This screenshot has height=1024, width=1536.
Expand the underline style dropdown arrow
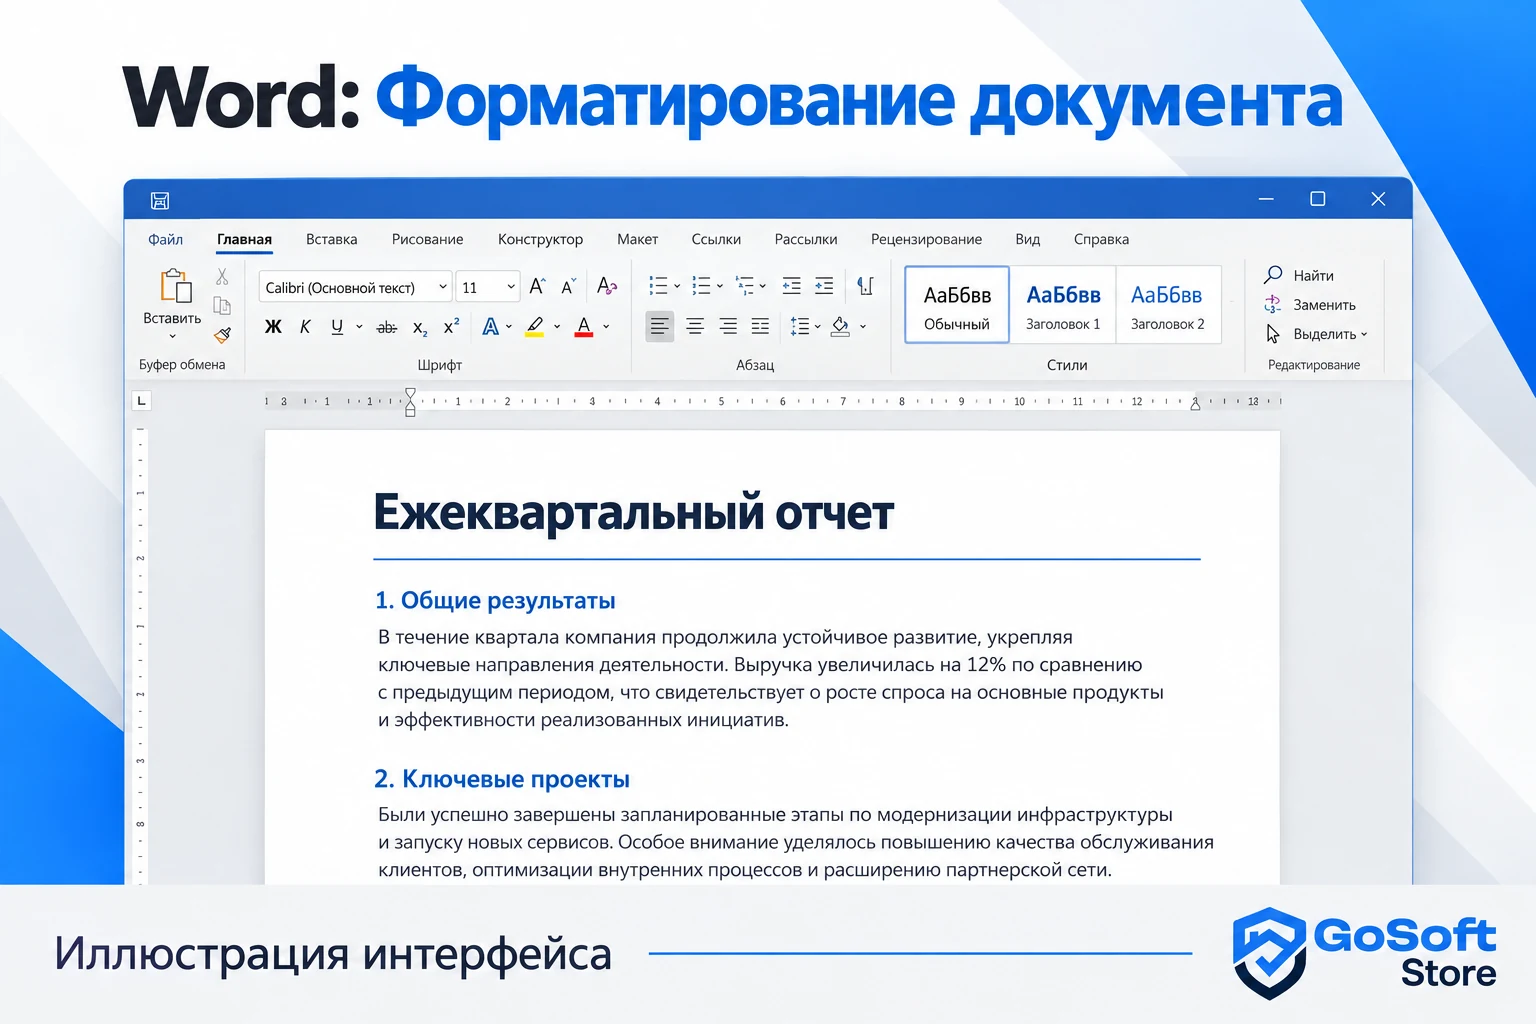pos(359,327)
